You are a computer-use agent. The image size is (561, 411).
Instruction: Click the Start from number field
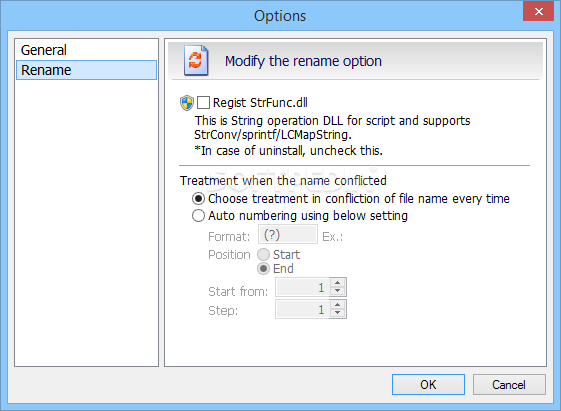[x=302, y=287]
